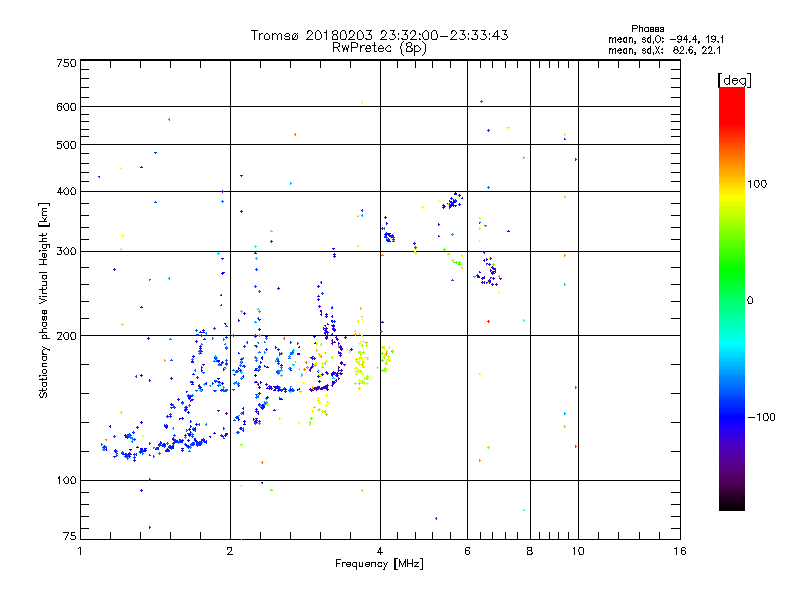Image resolution: width=800 pixels, height=600 pixels.
Task: Click the y-axis tick label 500
Action: tap(66, 145)
